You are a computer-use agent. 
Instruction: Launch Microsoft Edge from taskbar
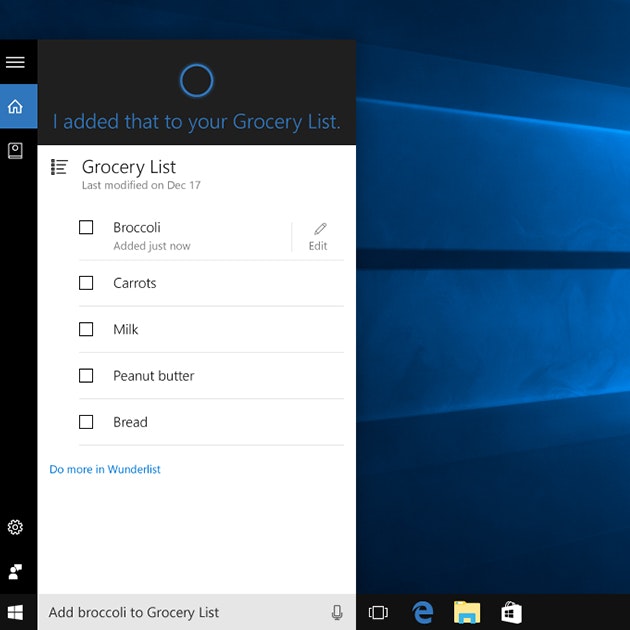pos(423,612)
